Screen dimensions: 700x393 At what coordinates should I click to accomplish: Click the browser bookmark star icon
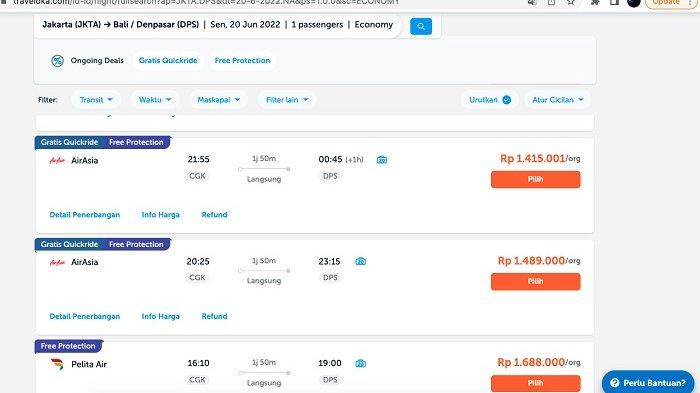tap(571, 2)
